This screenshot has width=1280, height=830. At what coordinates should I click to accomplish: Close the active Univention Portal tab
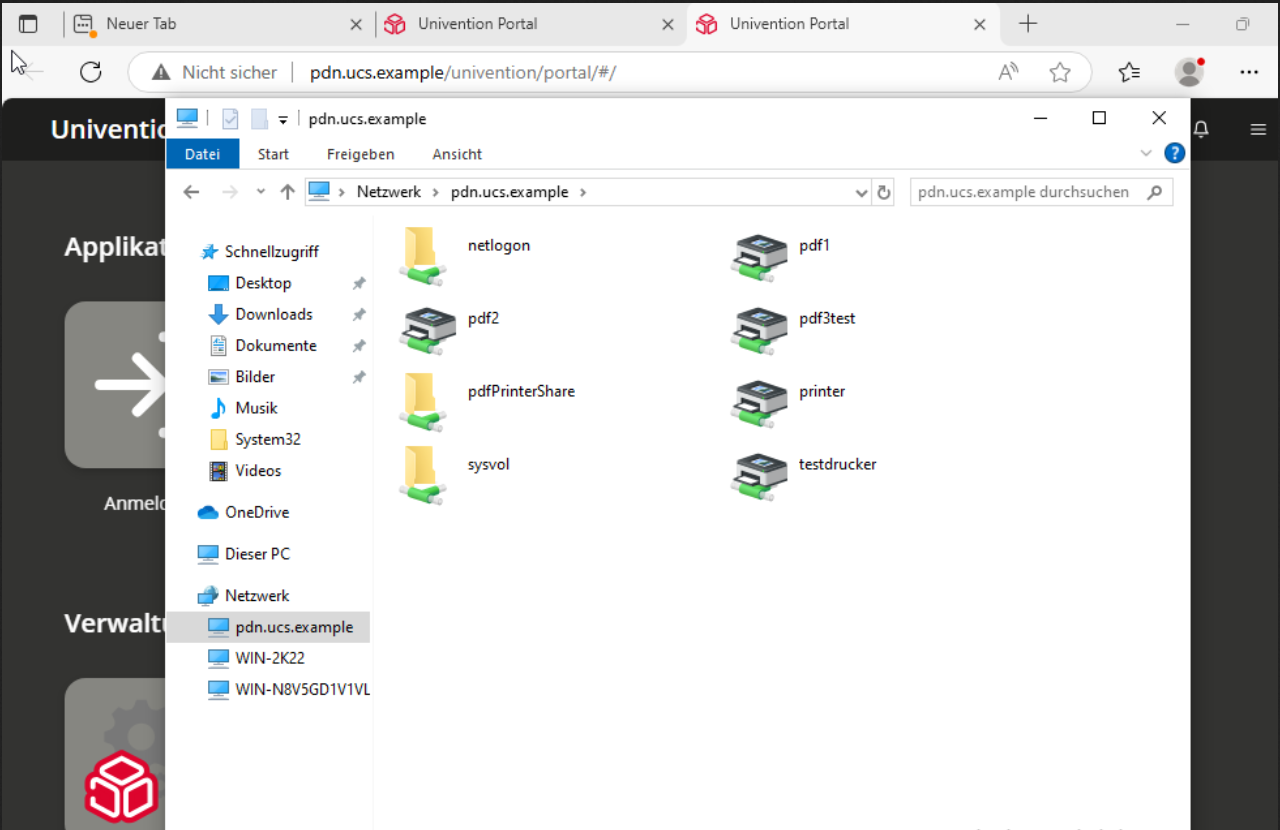click(980, 24)
